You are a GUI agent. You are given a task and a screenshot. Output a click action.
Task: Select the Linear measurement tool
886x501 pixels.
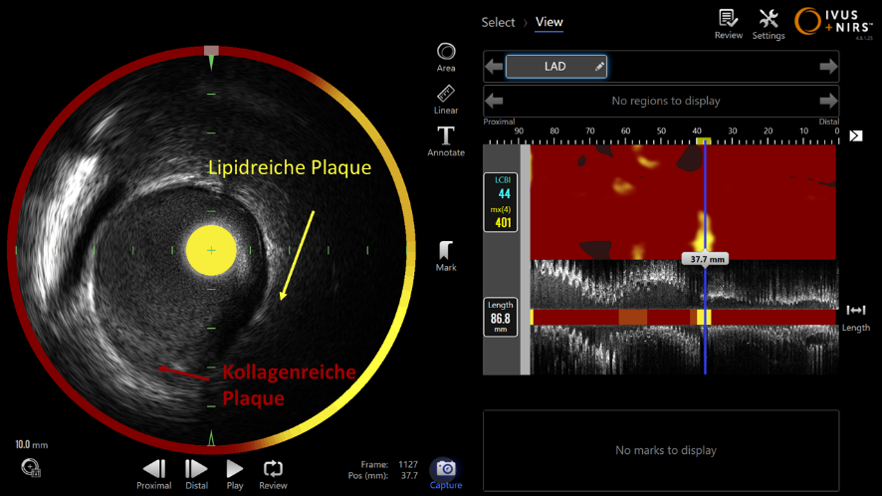[x=446, y=98]
